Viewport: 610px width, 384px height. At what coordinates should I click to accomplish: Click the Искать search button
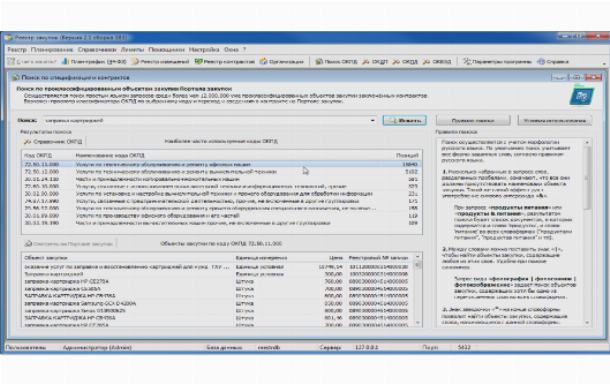(x=405, y=120)
